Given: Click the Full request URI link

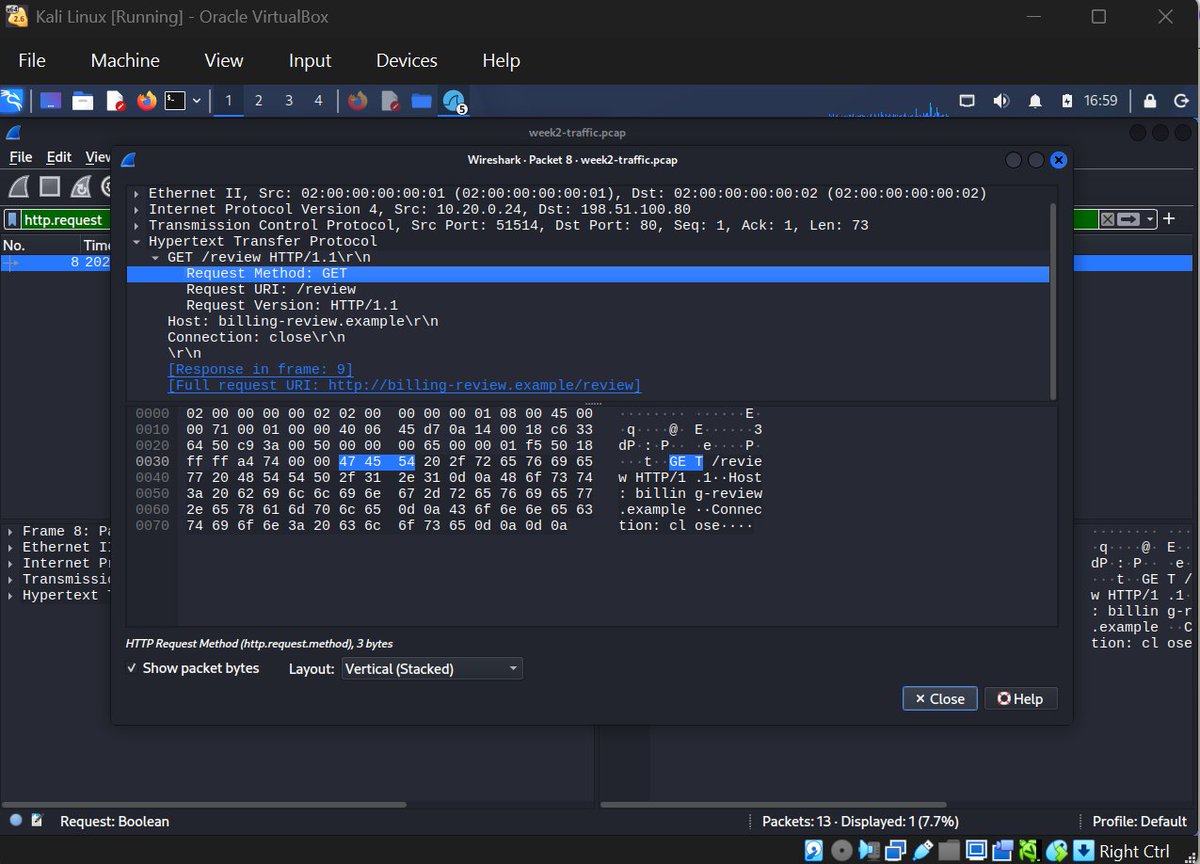Looking at the screenshot, I should [x=404, y=386].
